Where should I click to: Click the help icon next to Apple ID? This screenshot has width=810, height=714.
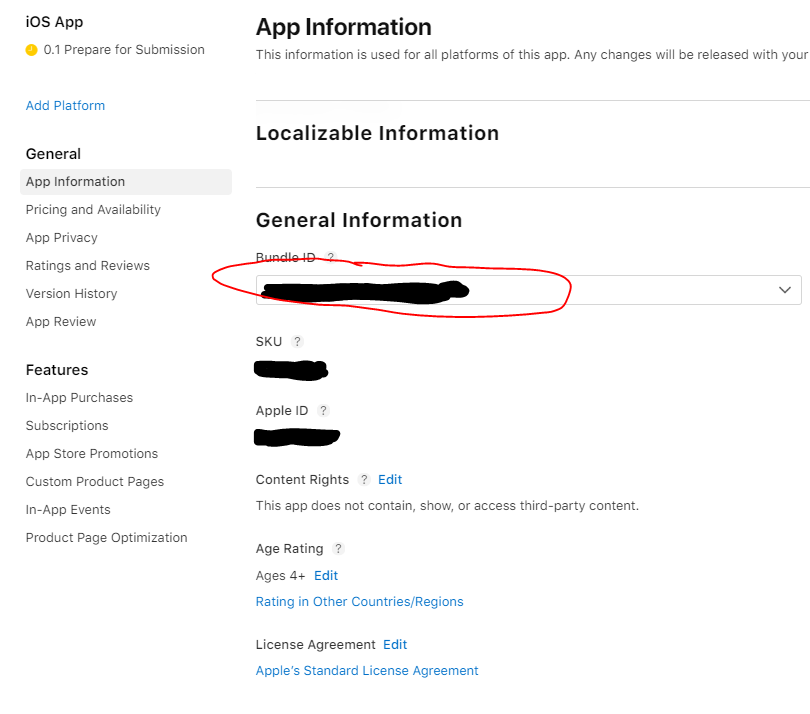point(323,411)
